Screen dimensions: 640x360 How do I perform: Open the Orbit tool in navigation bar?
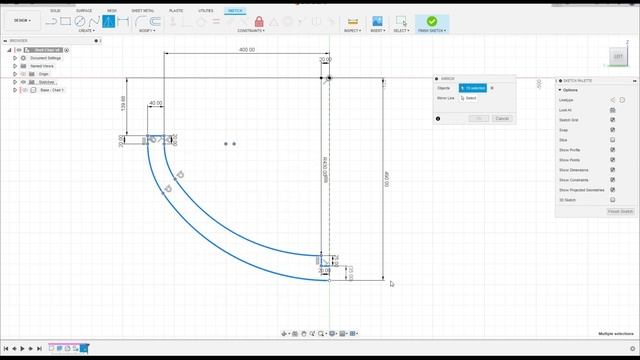pos(284,334)
